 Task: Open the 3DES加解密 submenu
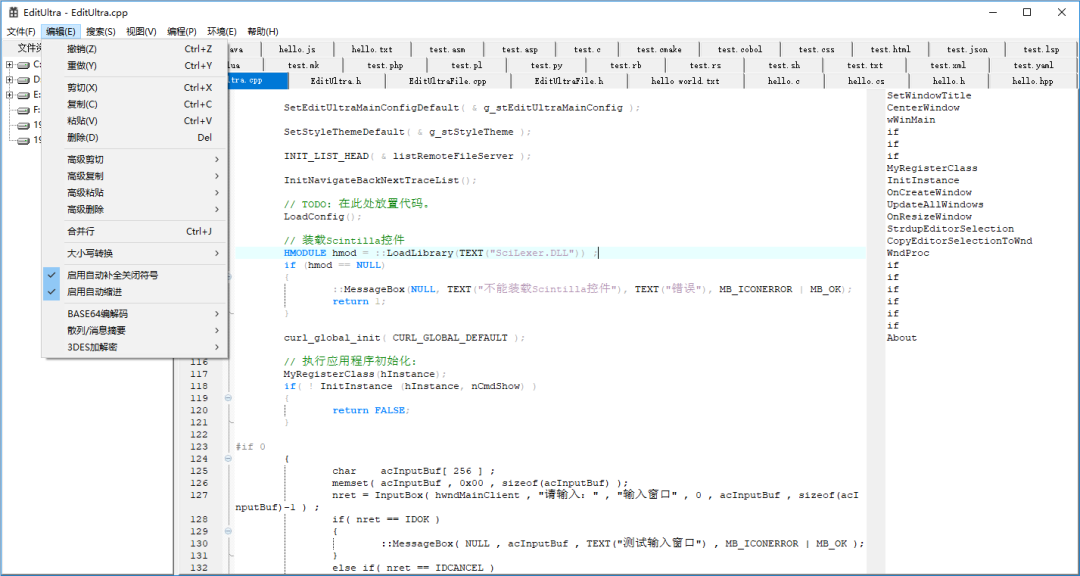pos(134,347)
